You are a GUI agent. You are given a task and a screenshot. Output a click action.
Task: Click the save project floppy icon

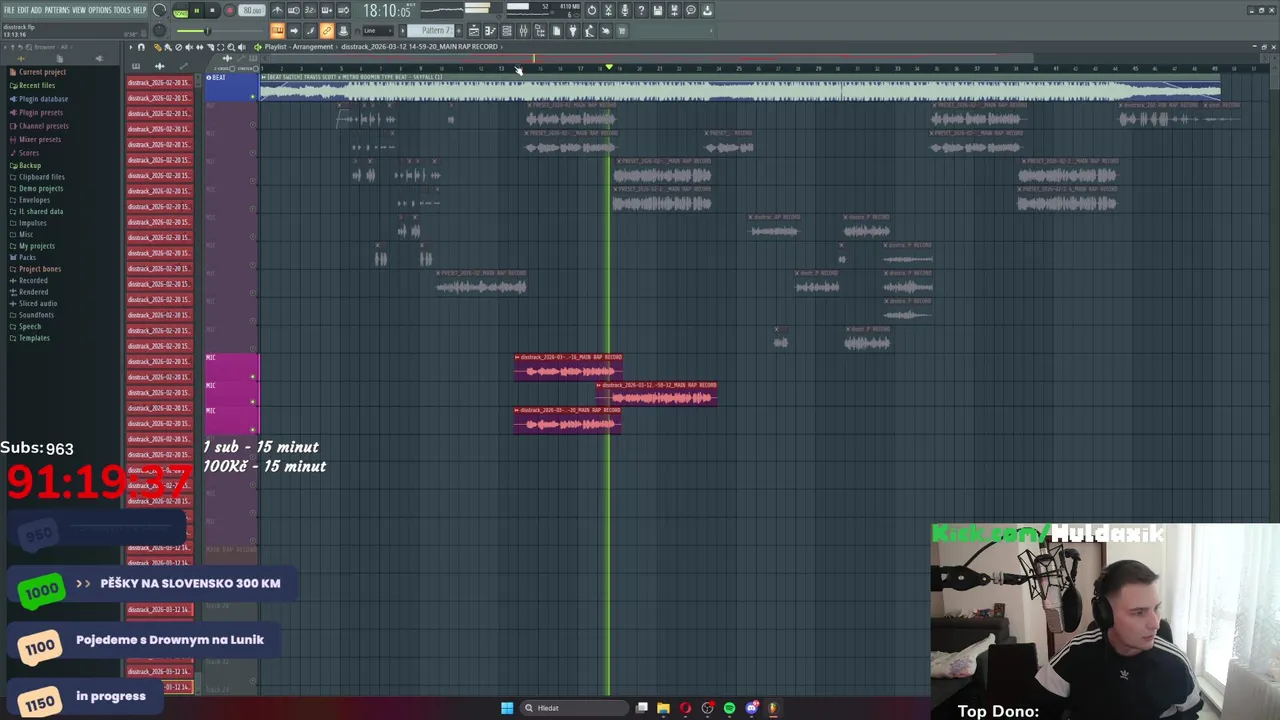click(658, 11)
